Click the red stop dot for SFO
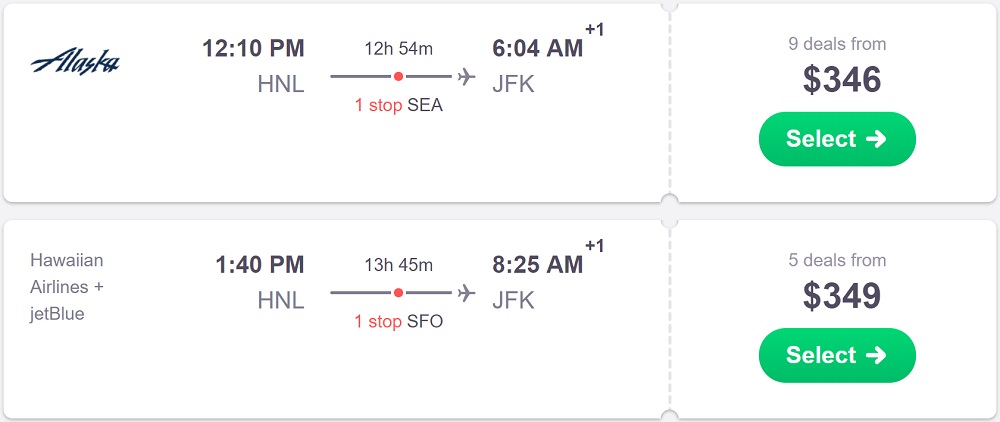Screen dimensions: 1000x422 tap(398, 293)
